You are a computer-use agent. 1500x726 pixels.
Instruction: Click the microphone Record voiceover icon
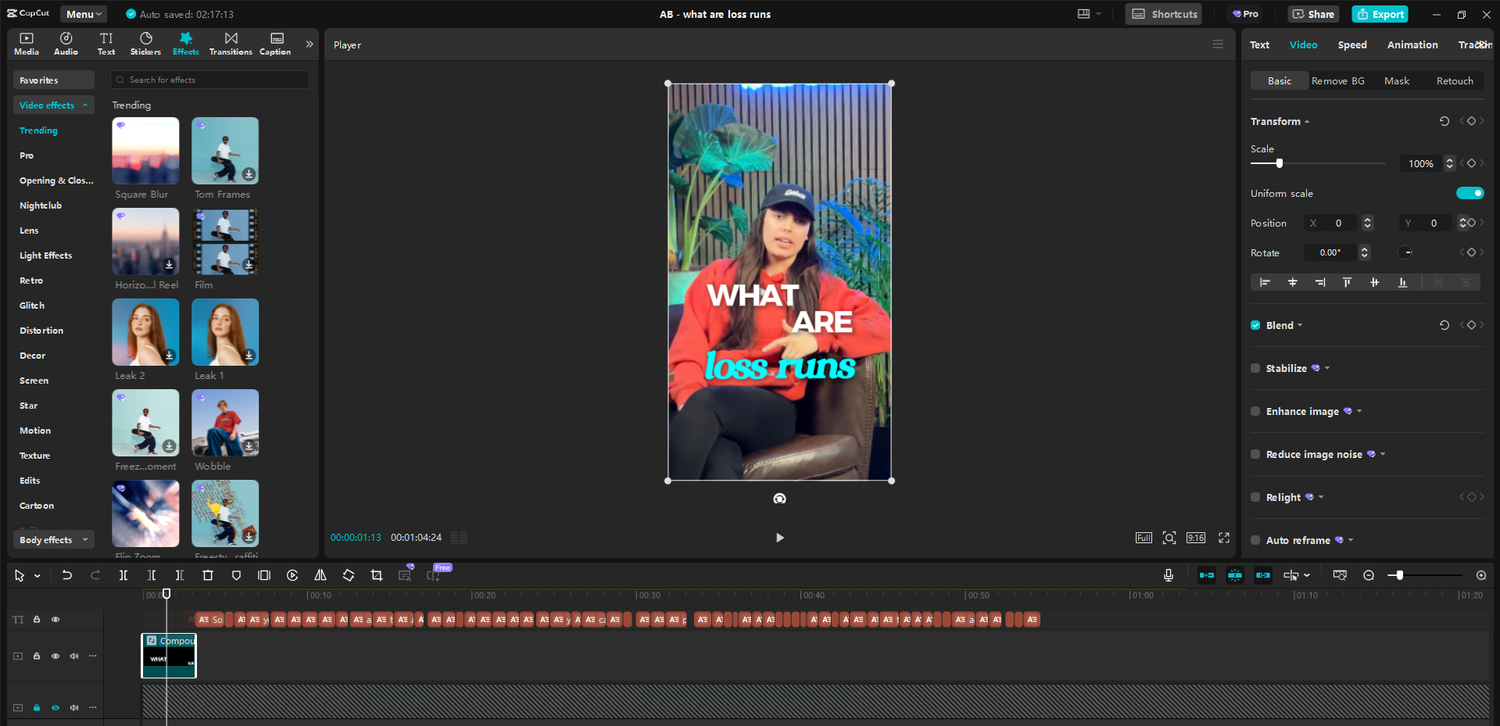pos(1168,575)
